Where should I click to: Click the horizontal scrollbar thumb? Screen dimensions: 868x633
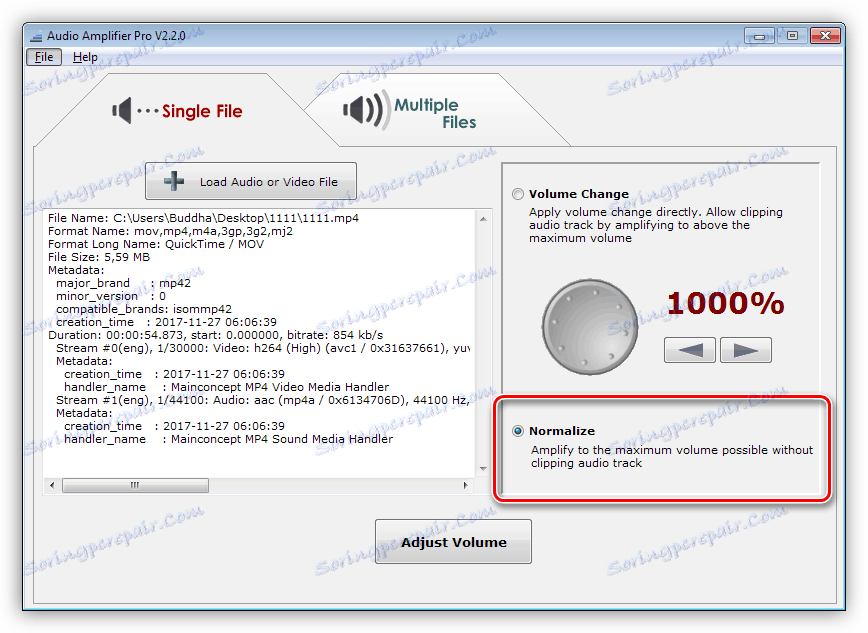click(x=135, y=485)
